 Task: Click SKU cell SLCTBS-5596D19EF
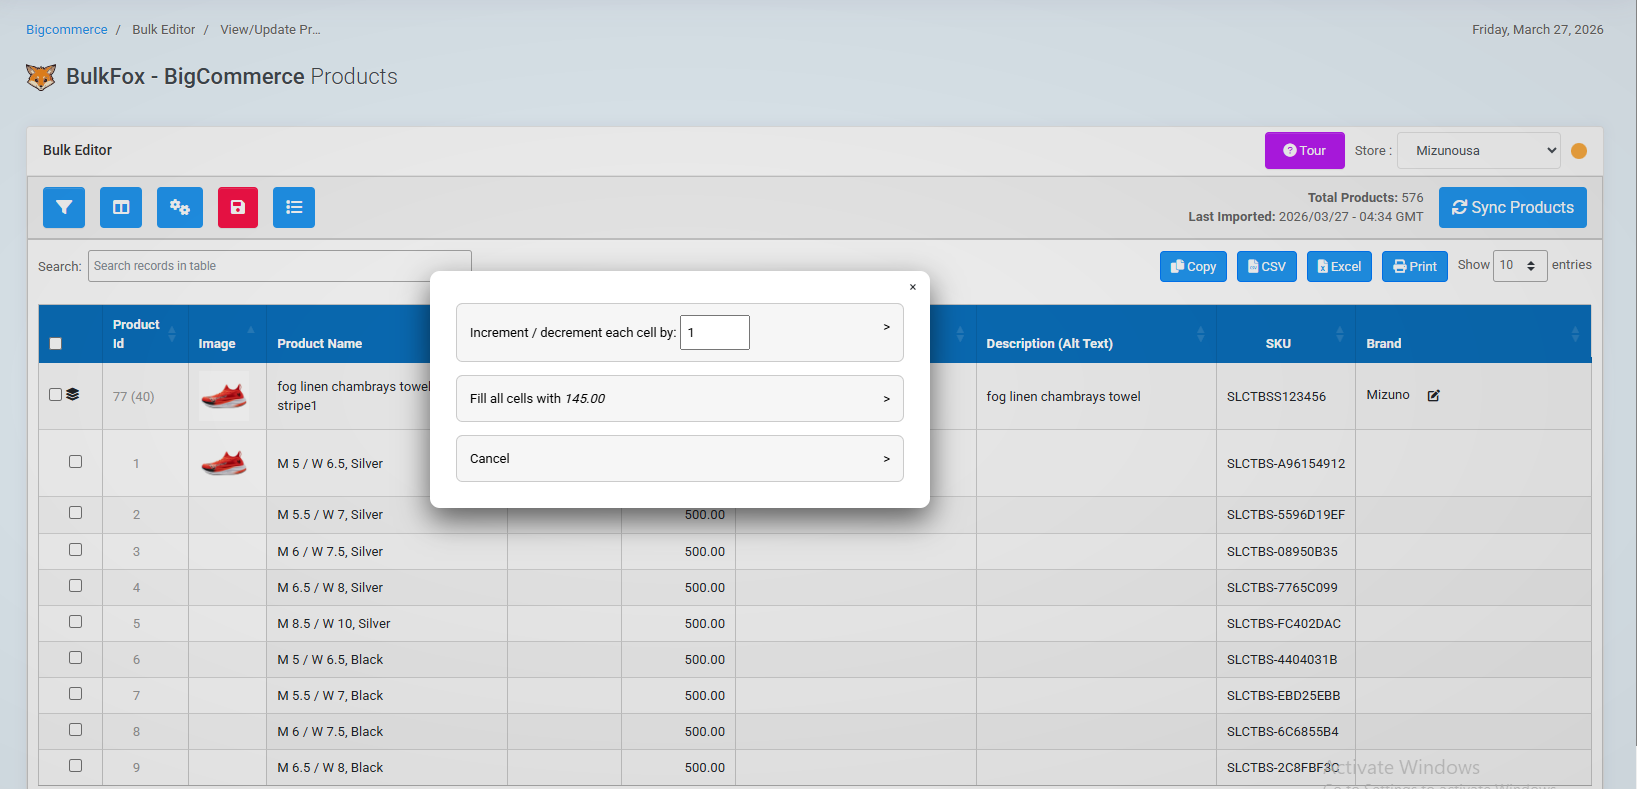click(1286, 515)
